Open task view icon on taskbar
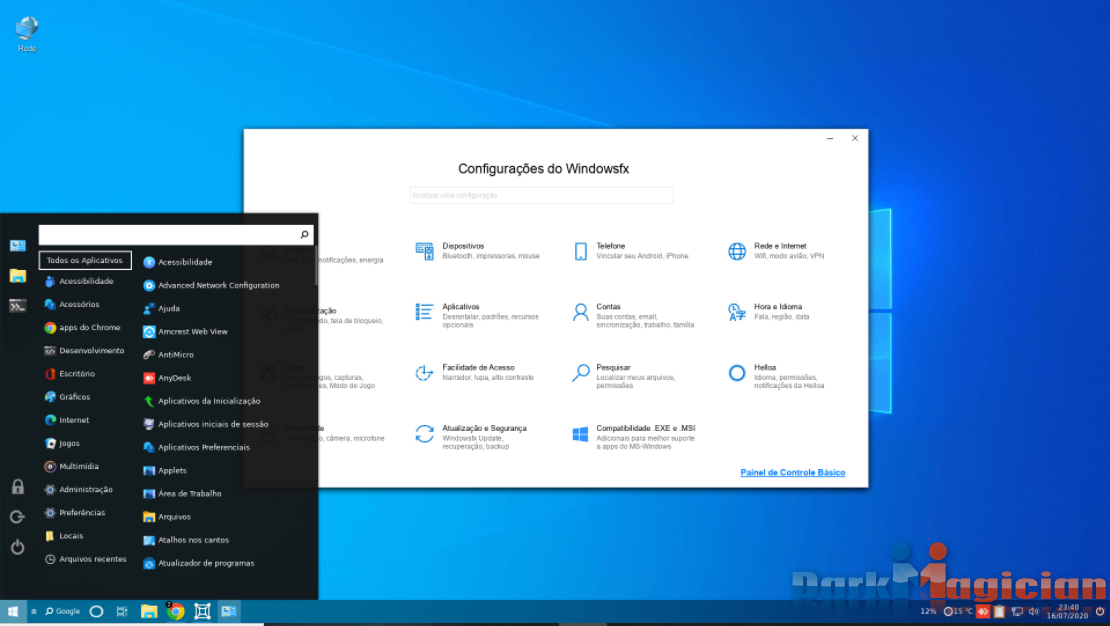The height and width of the screenshot is (626, 1110). 122,611
